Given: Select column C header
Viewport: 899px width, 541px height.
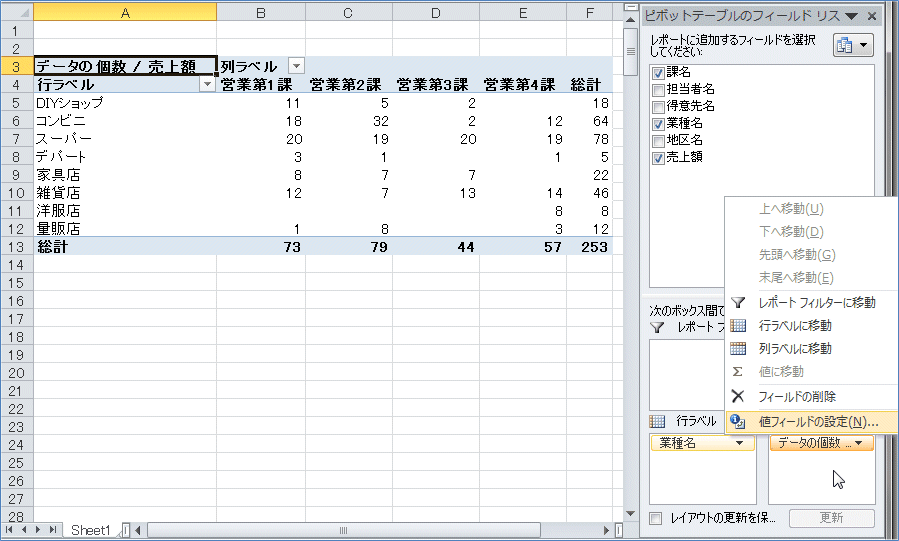Looking at the screenshot, I should 349,12.
